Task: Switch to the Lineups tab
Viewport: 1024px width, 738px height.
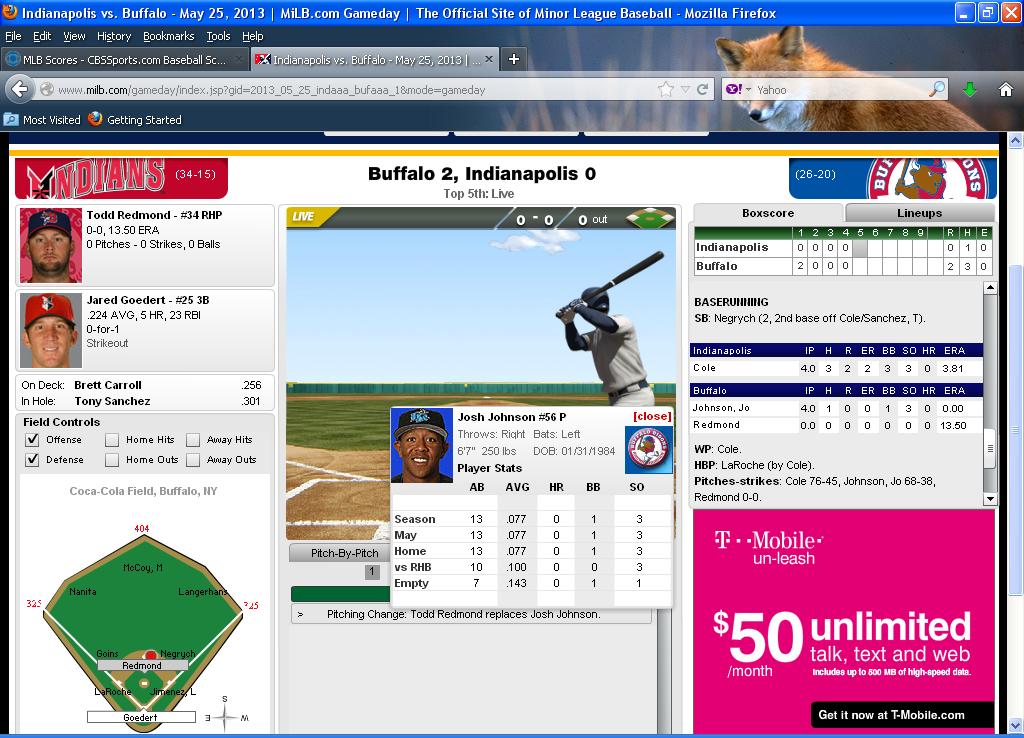Action: tap(920, 213)
